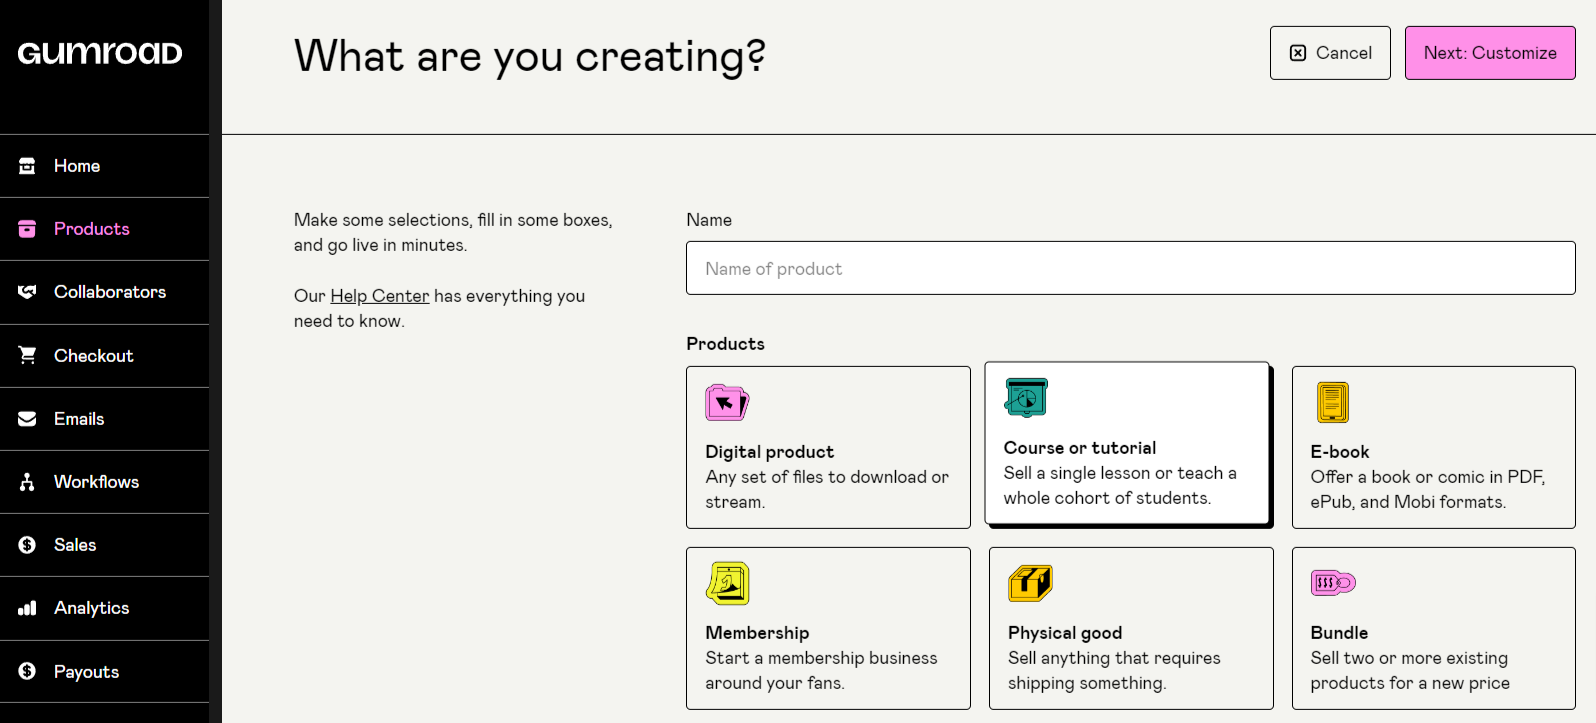Go to Products in the sidebar

tap(105, 229)
